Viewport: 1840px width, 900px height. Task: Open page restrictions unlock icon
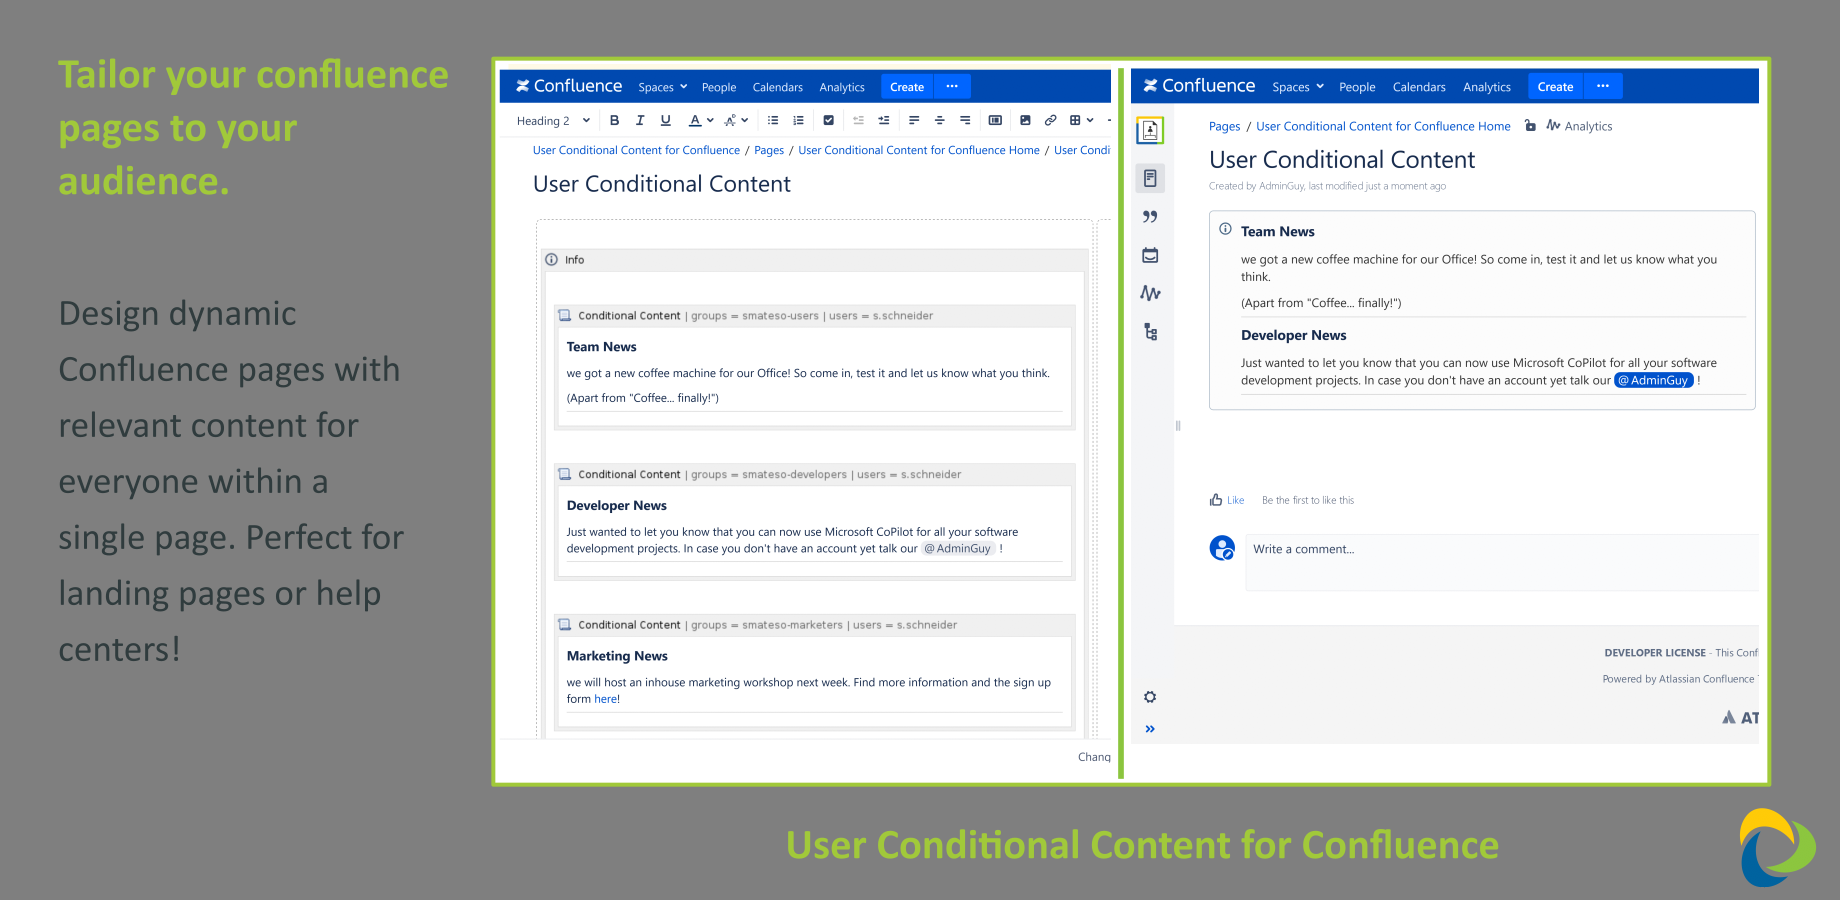point(1530,126)
